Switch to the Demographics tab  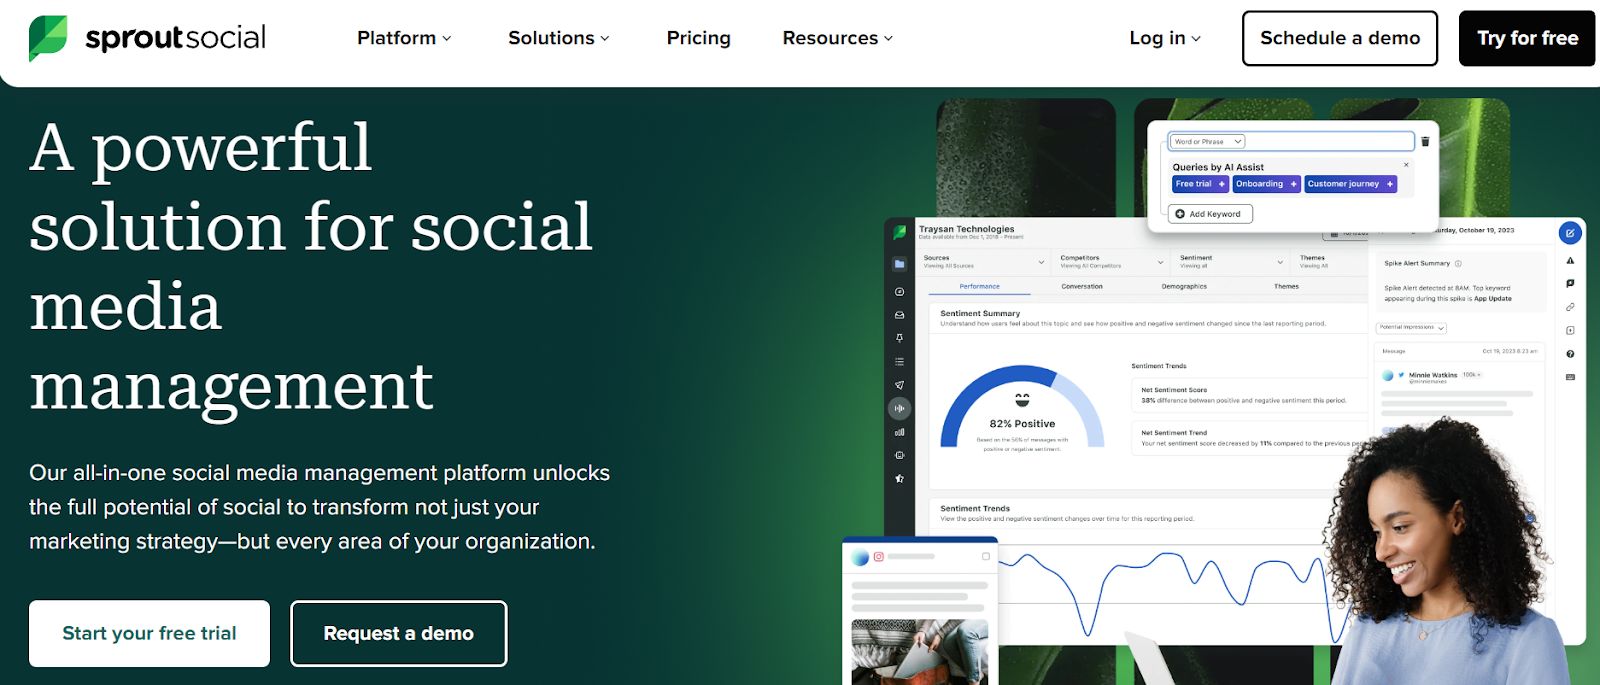click(1184, 287)
